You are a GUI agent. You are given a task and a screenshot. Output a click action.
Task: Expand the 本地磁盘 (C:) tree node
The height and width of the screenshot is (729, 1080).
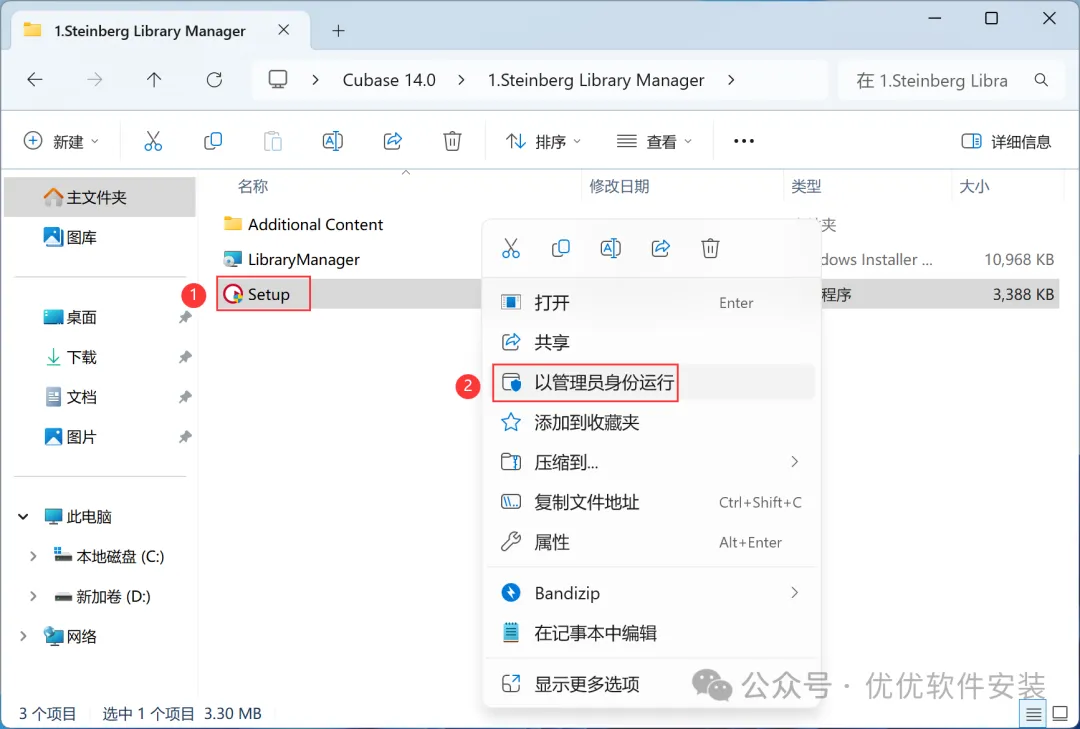pyautogui.click(x=32, y=556)
